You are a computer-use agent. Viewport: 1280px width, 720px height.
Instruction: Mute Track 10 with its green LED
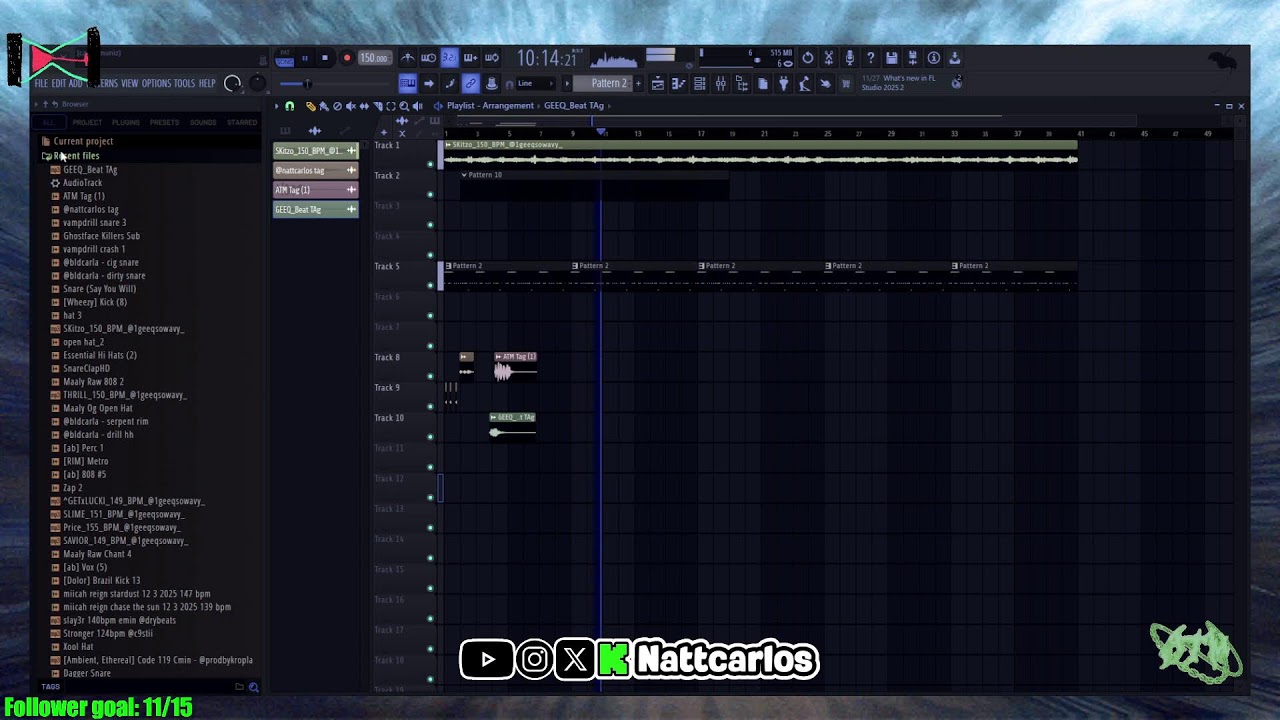[x=431, y=436]
